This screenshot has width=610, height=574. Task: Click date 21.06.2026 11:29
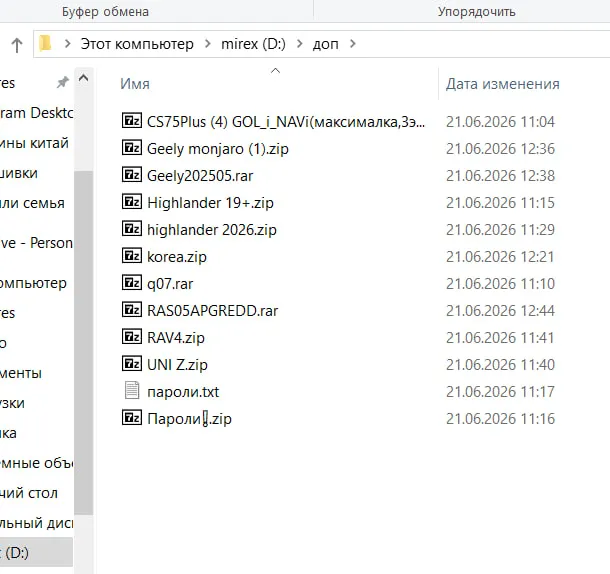pyautogui.click(x=500, y=230)
